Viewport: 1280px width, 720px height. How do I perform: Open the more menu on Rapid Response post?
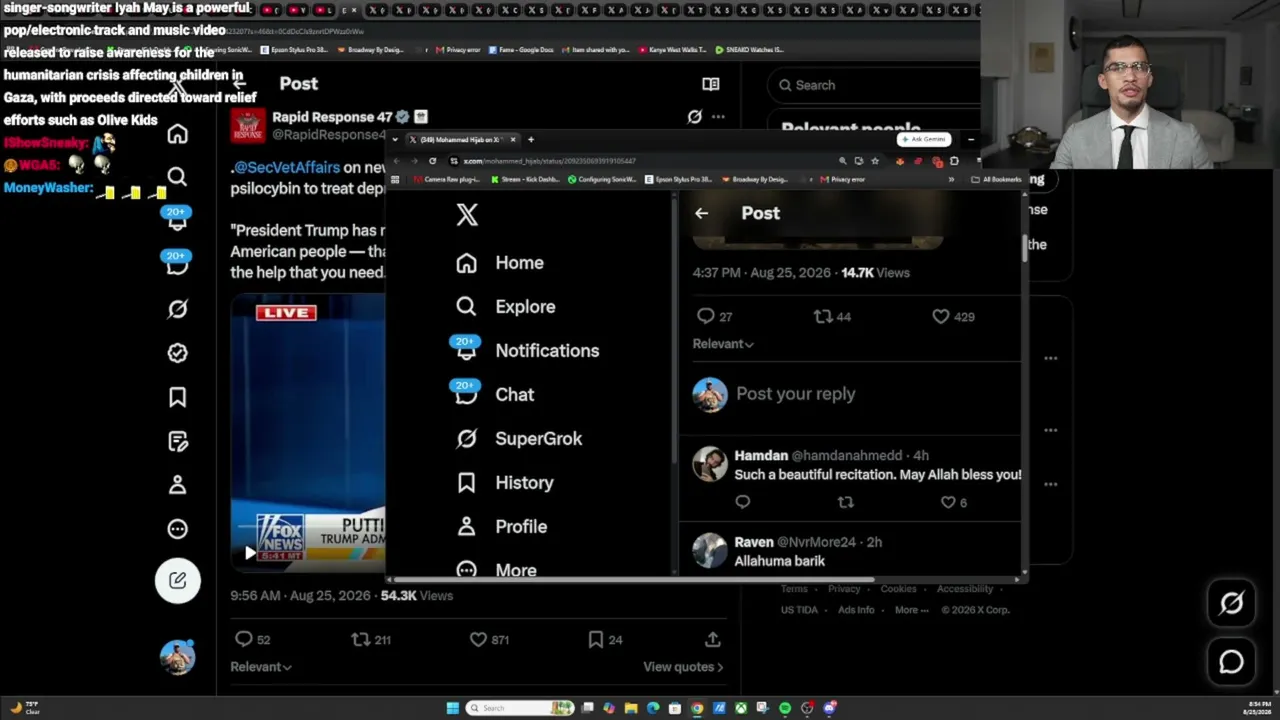point(718,117)
